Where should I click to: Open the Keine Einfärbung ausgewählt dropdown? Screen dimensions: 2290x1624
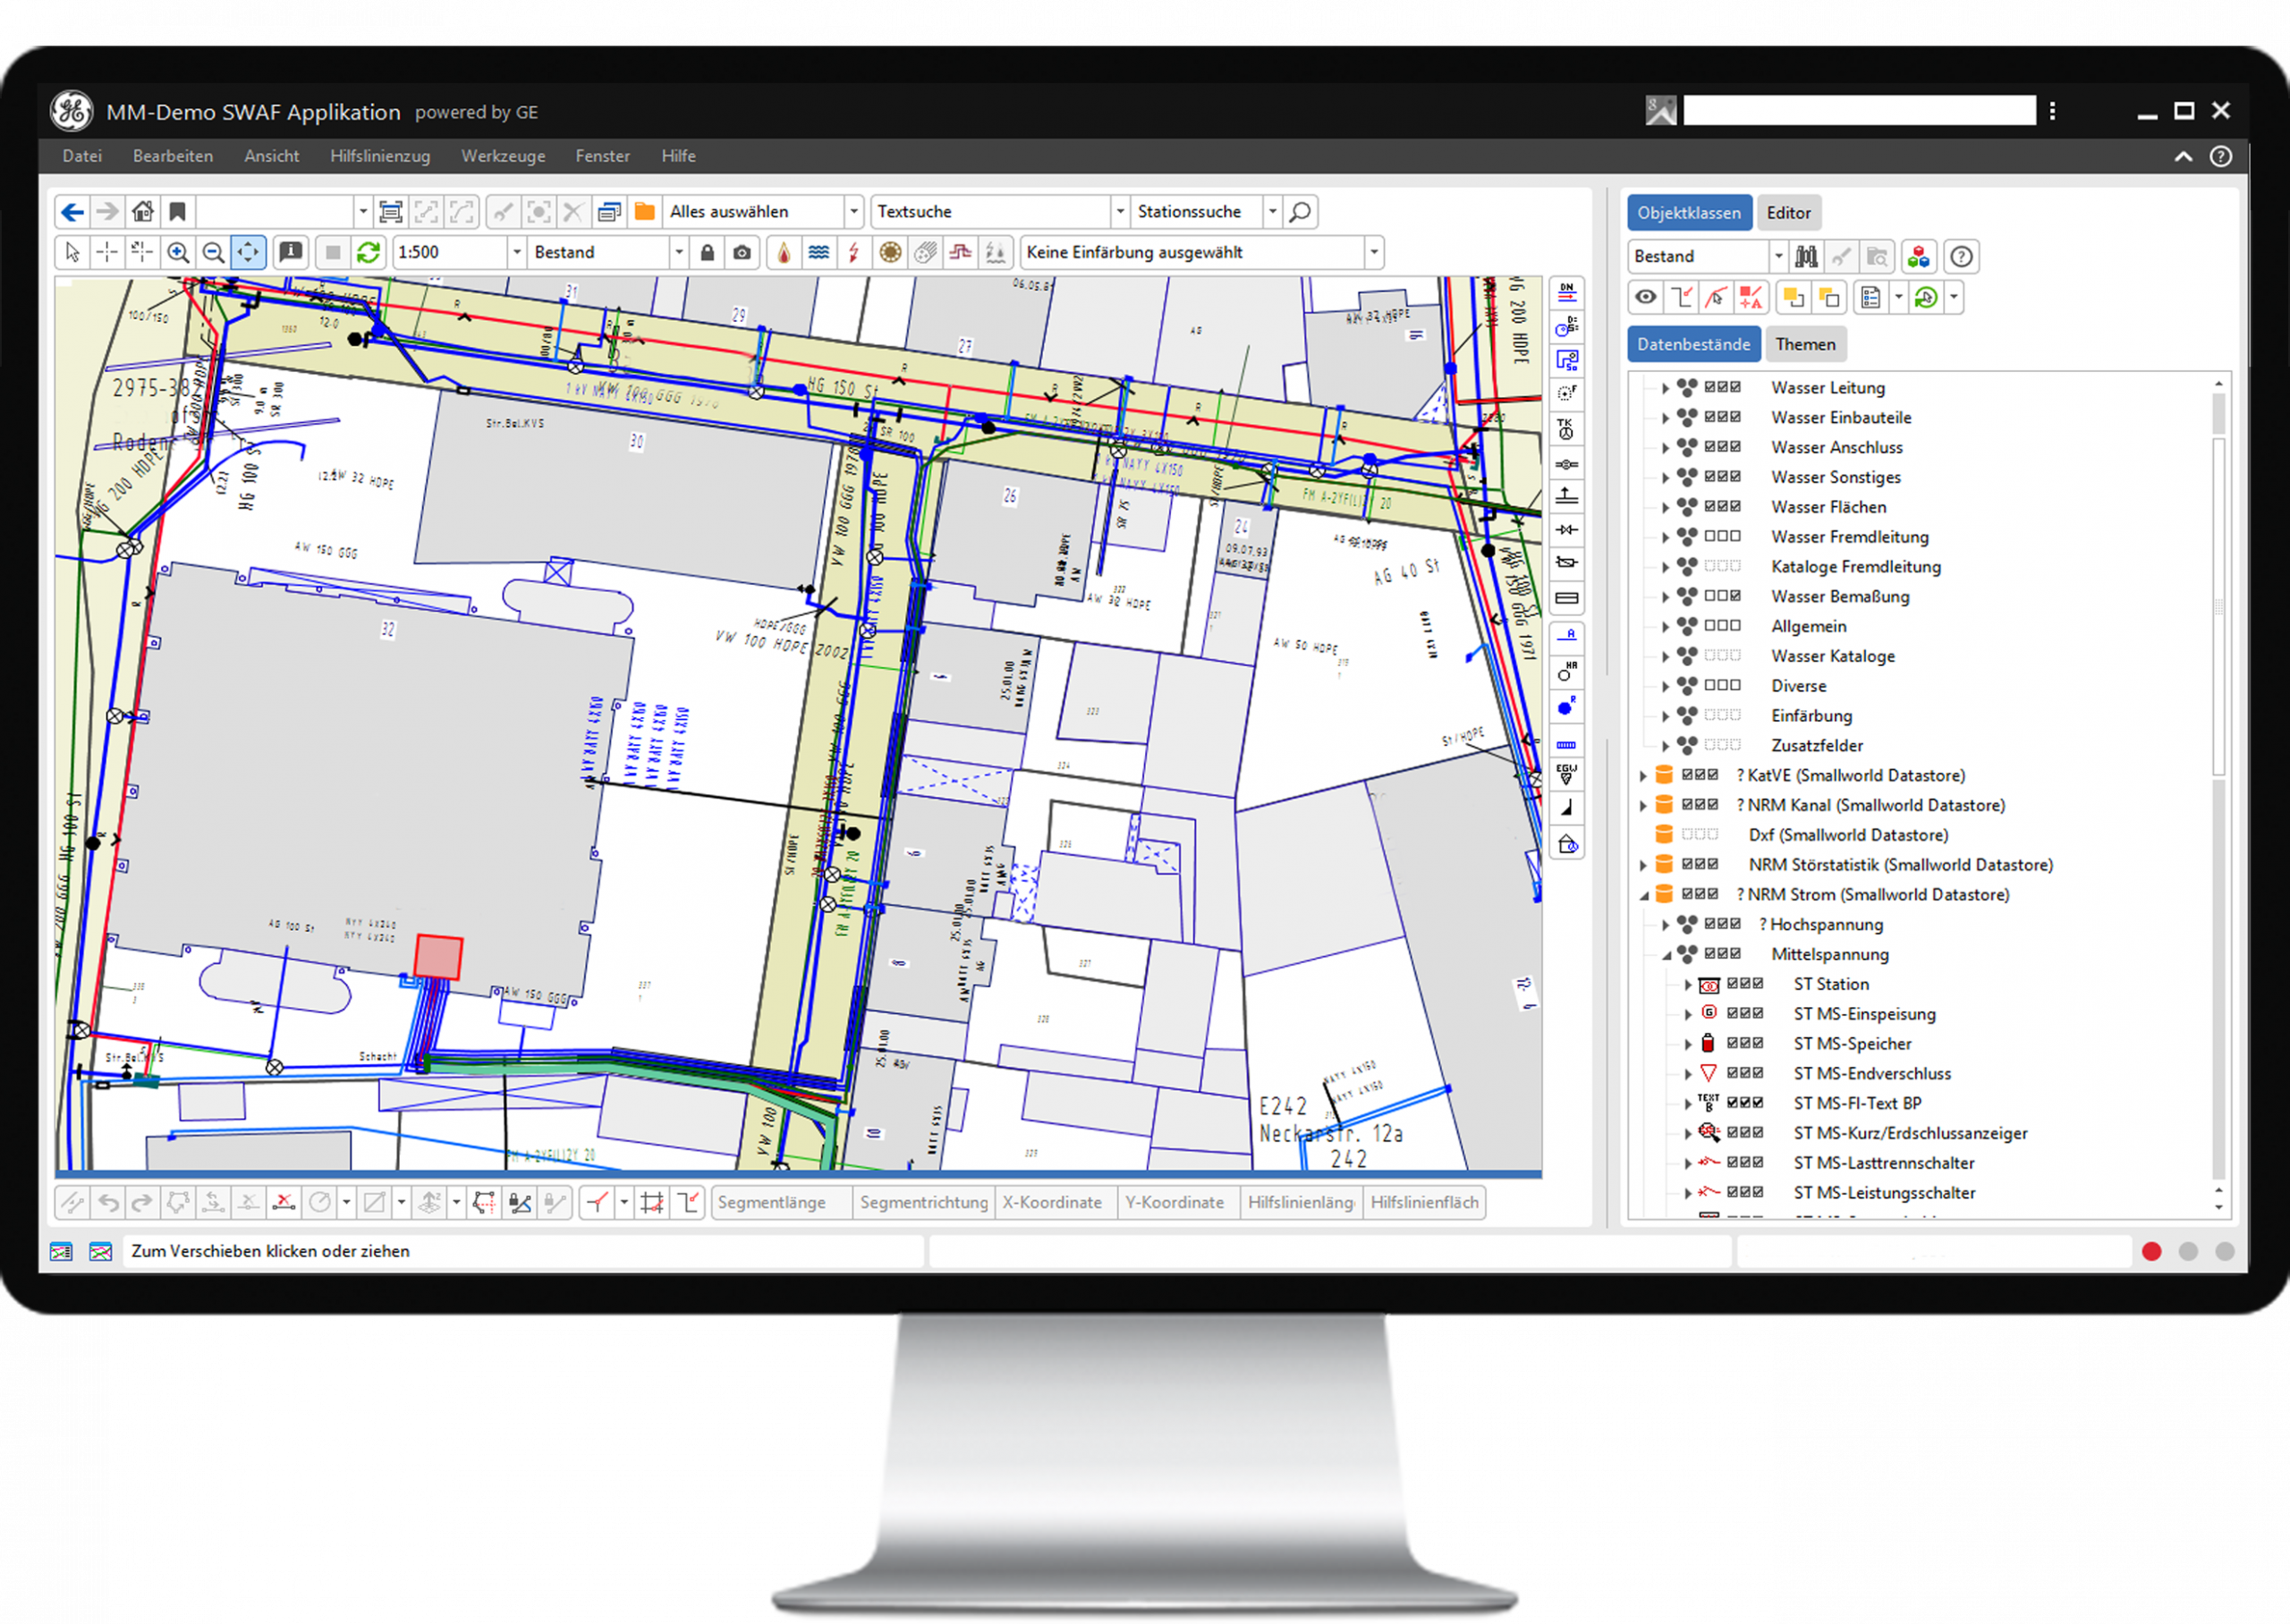(x=1375, y=252)
